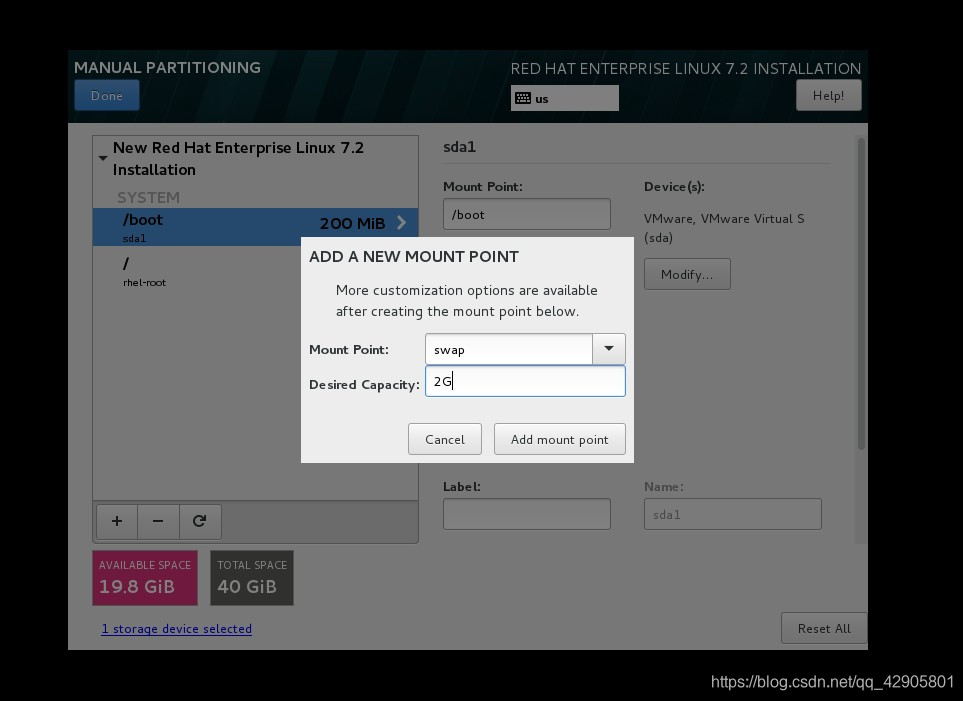Image resolution: width=963 pixels, height=701 pixels.
Task: Click the ADD A NEW MOUNT POINT title
Action: click(414, 257)
